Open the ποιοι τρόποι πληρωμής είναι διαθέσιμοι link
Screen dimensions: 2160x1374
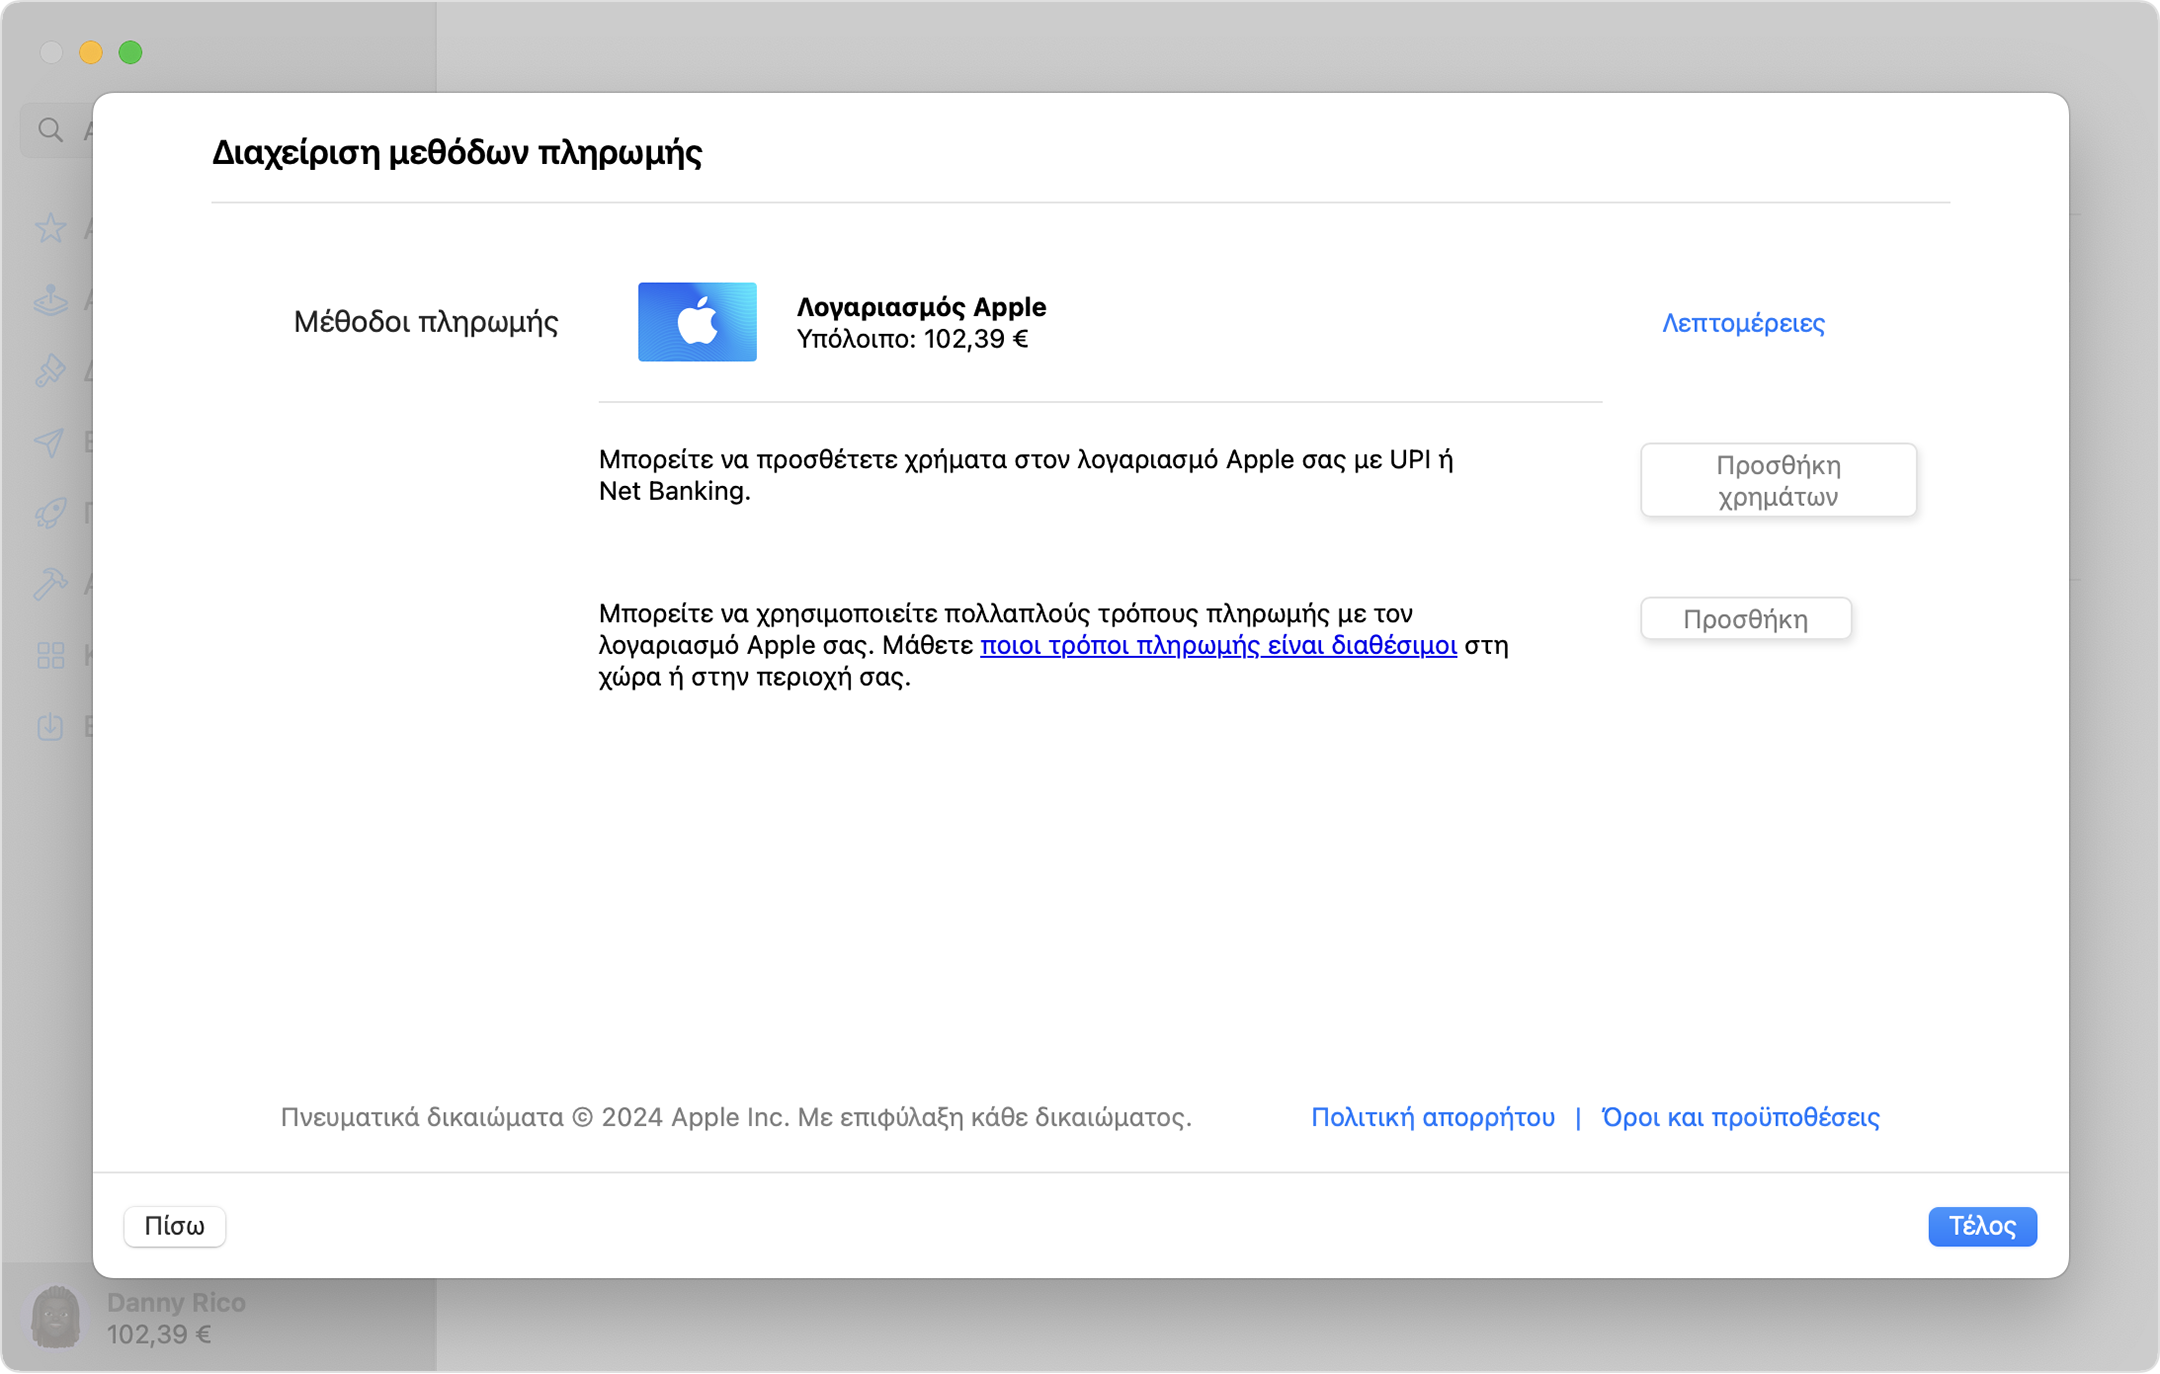pyautogui.click(x=1218, y=645)
